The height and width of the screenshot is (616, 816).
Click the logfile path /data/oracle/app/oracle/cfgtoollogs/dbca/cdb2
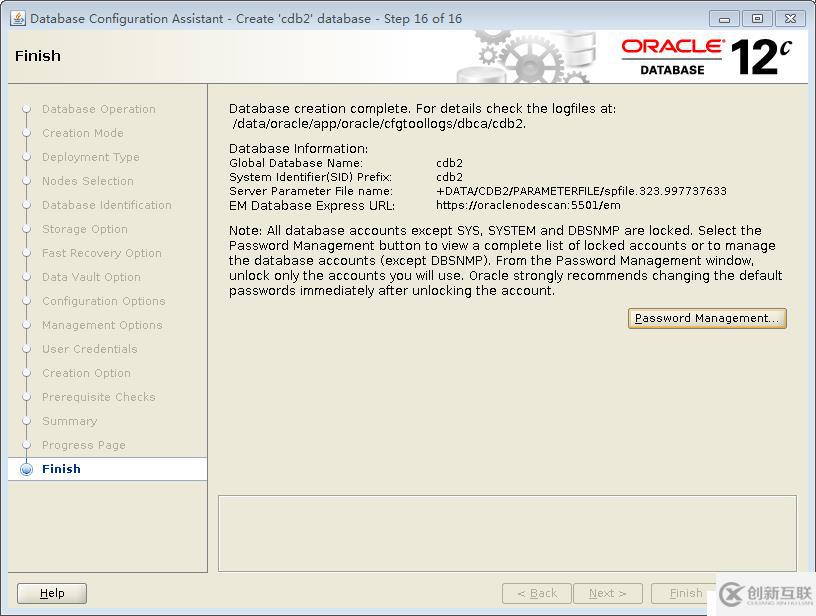pos(379,124)
